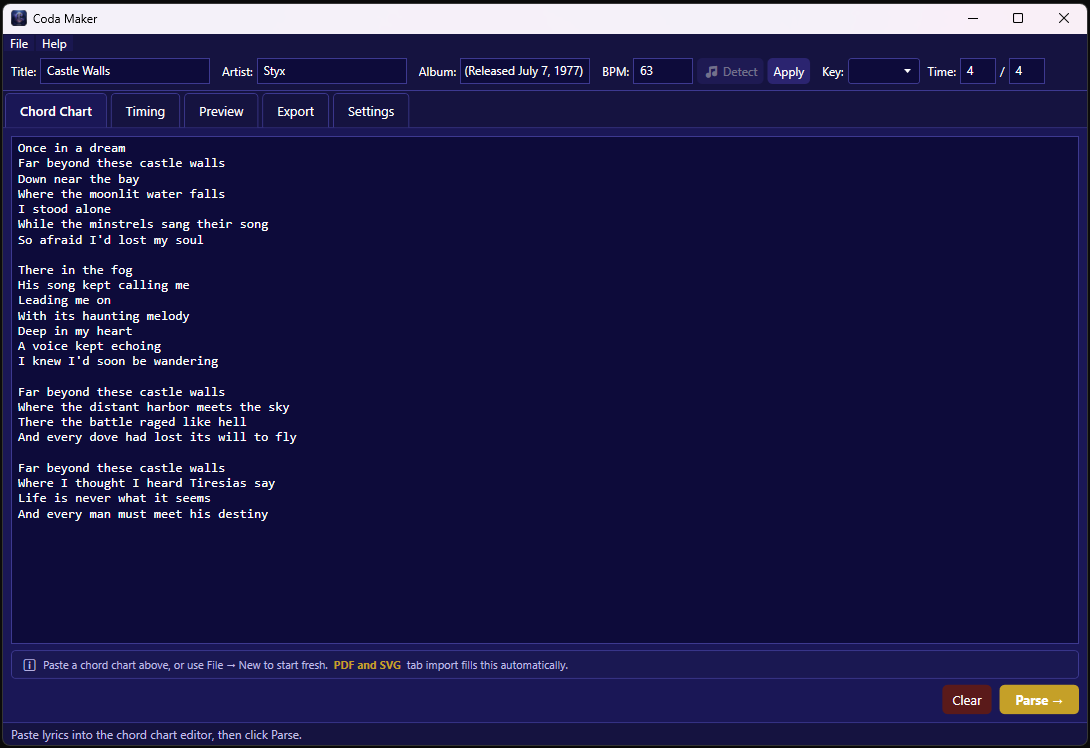Click the line "And every dove had lost its will to fly"
Screen dimensions: 1090x748
pyautogui.click(x=157, y=437)
